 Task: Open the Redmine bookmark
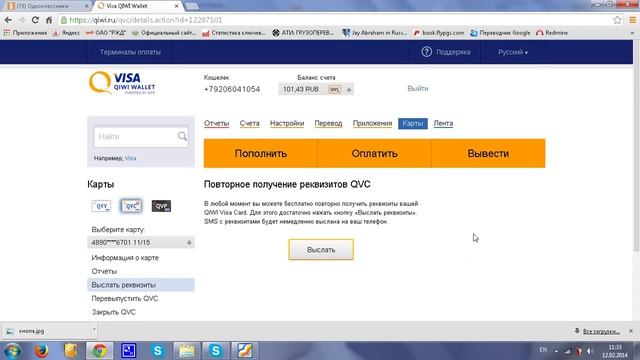coord(552,33)
